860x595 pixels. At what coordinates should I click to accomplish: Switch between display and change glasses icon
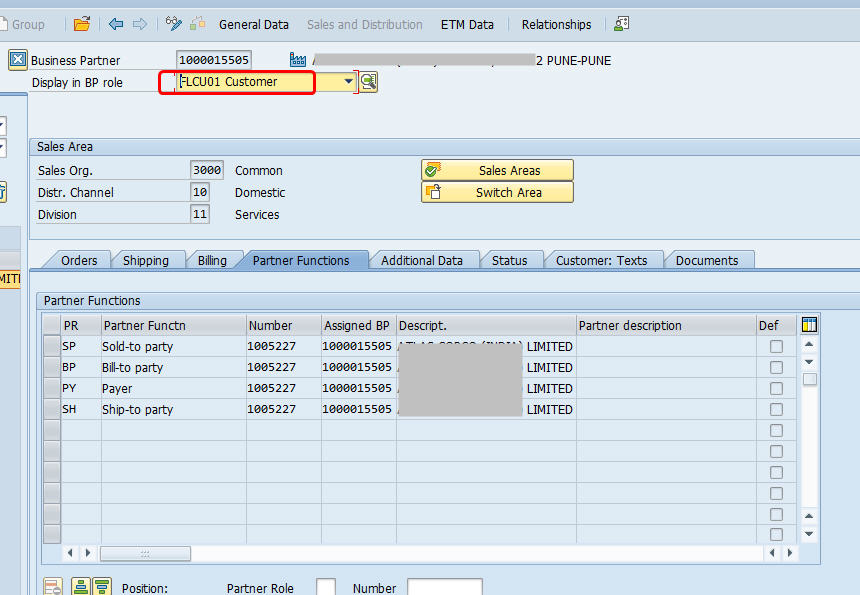173,24
